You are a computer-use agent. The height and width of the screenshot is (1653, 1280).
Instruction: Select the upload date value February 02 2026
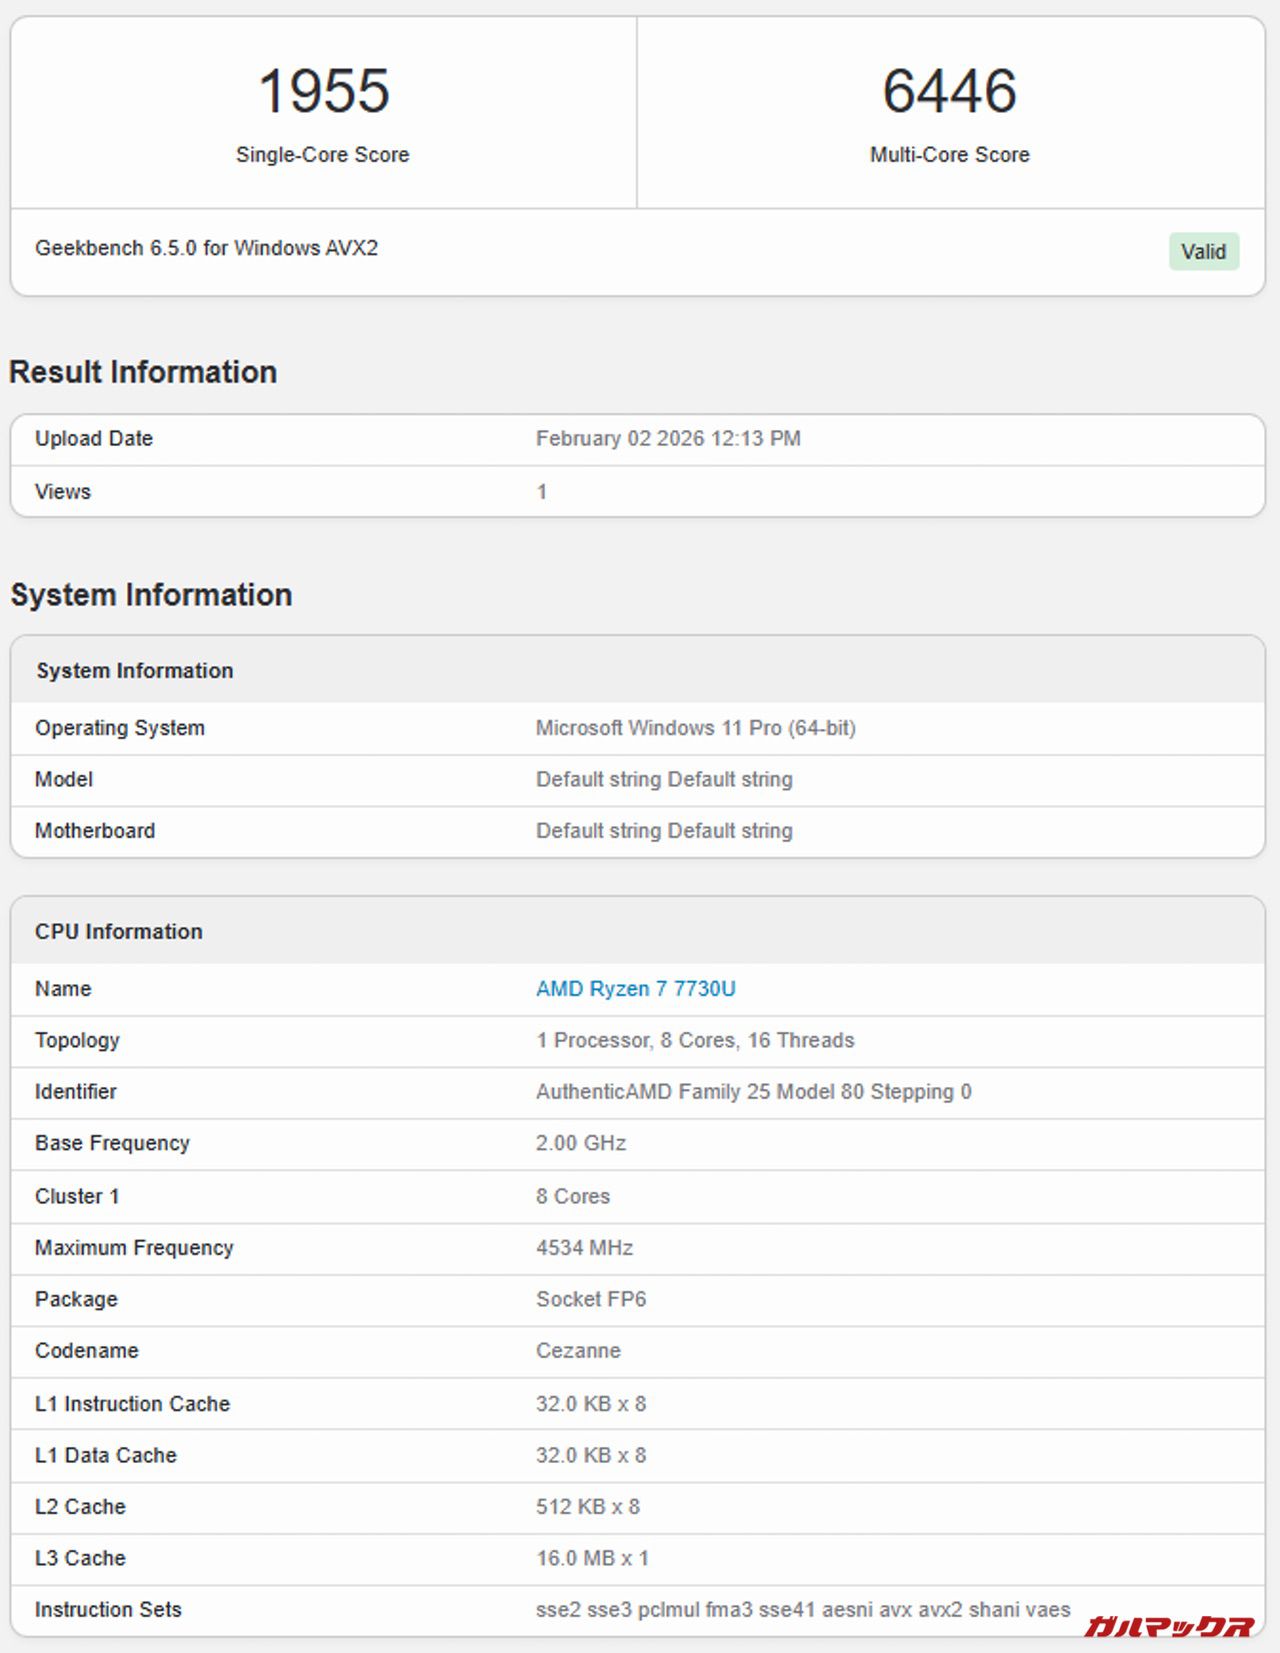click(667, 439)
